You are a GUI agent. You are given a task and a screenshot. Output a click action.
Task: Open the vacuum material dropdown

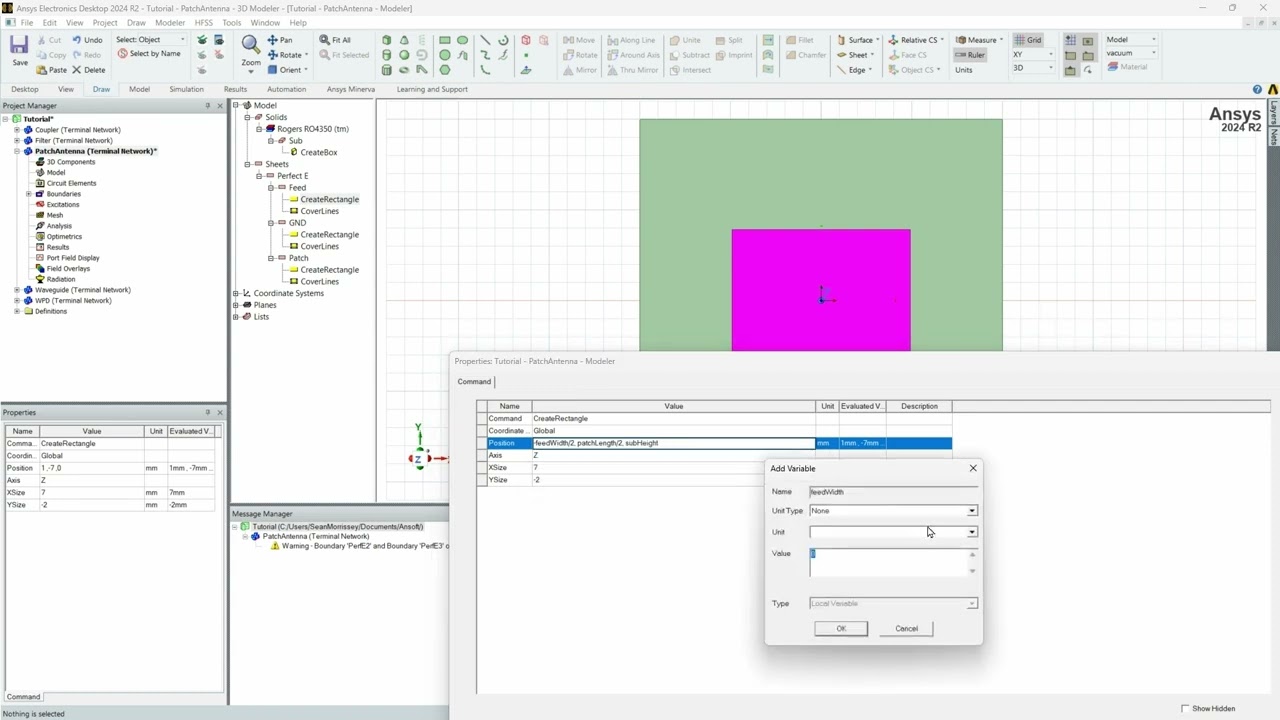(x=1153, y=53)
